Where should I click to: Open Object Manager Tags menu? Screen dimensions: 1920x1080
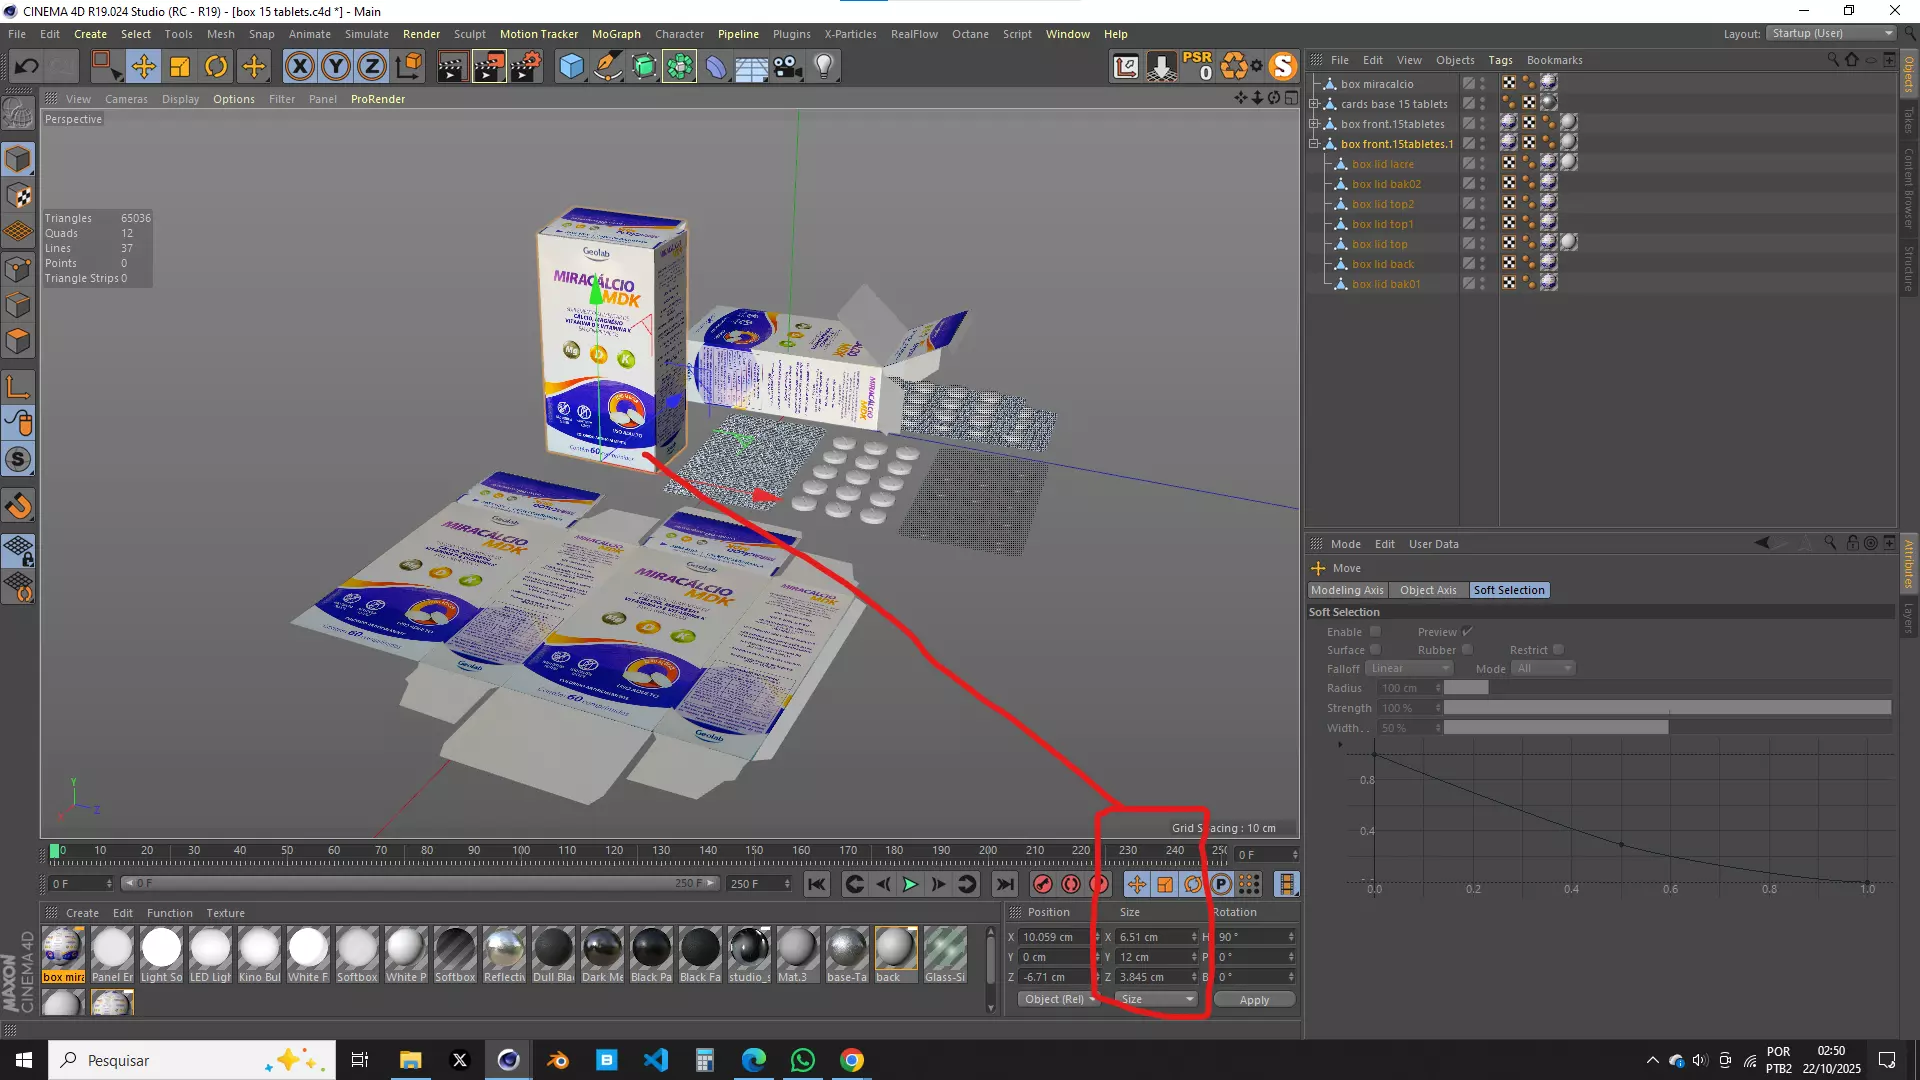[x=1500, y=60]
